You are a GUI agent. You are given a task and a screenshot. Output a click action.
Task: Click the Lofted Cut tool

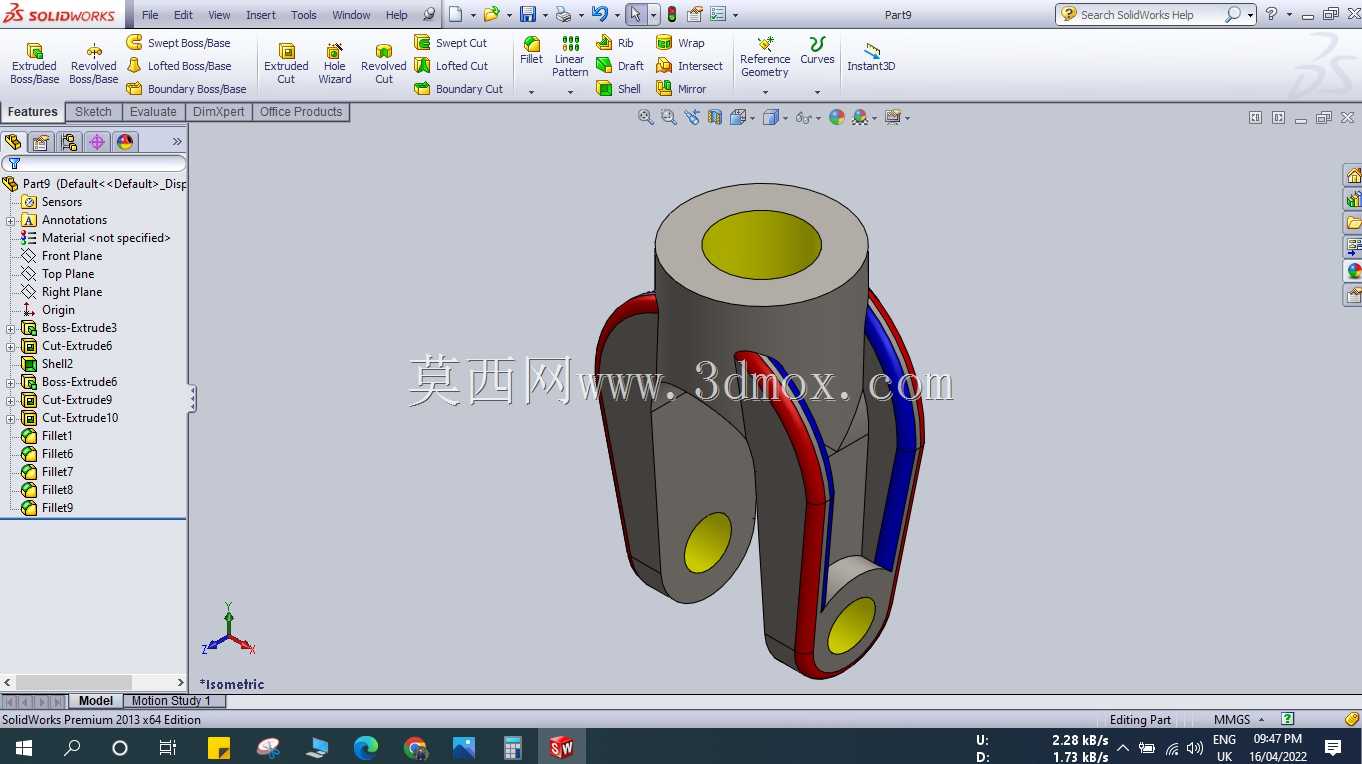[451, 66]
